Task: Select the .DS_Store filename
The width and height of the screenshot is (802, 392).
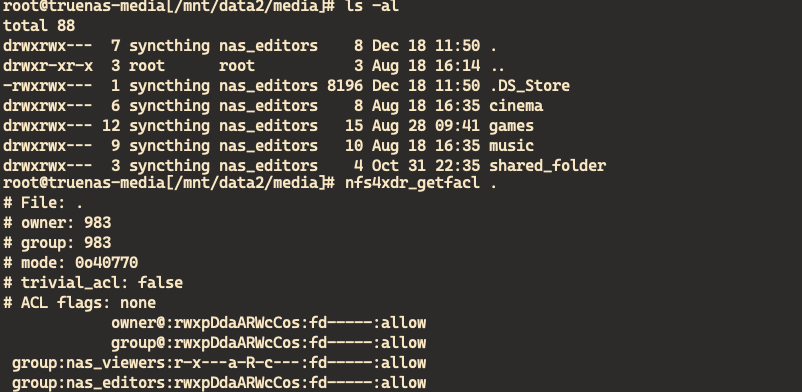Action: tap(529, 85)
